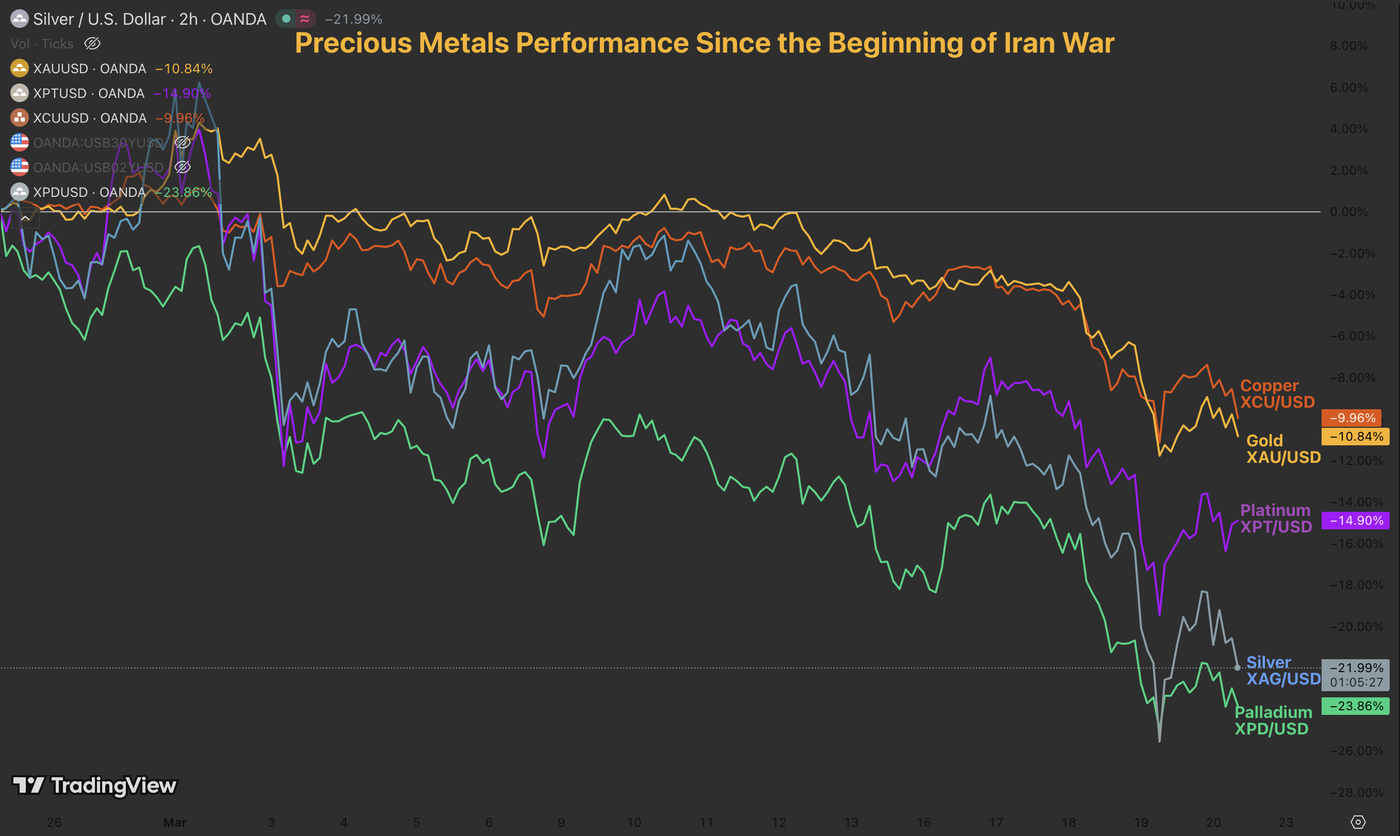
Task: Show the hidden OANDA:USB02YUSD series via its eye
Action: pyautogui.click(x=182, y=166)
